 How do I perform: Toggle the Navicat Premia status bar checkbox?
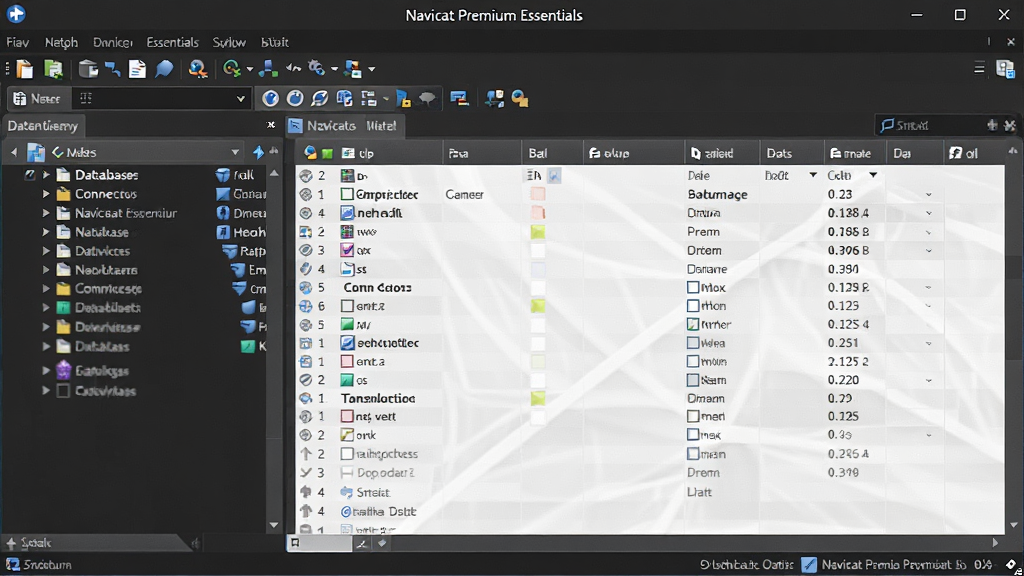pos(809,564)
